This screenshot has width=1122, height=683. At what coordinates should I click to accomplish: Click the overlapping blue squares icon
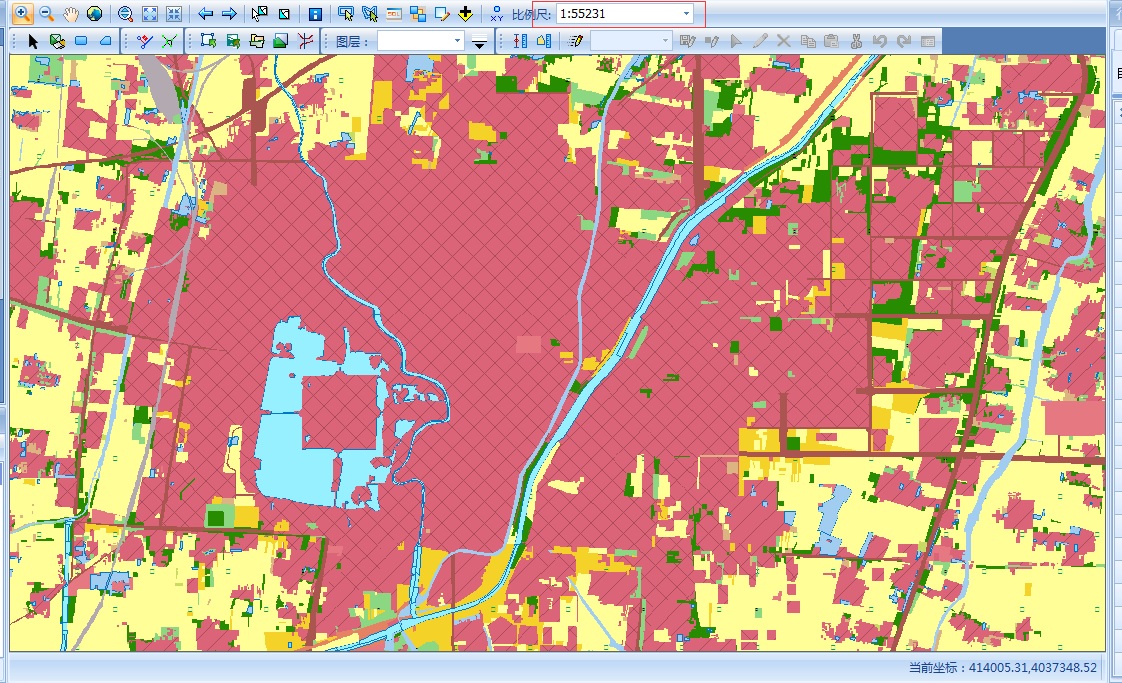(418, 13)
